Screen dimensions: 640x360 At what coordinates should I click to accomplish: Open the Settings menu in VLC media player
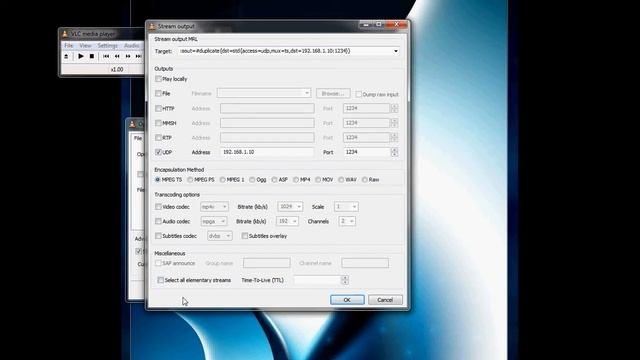click(x=107, y=45)
